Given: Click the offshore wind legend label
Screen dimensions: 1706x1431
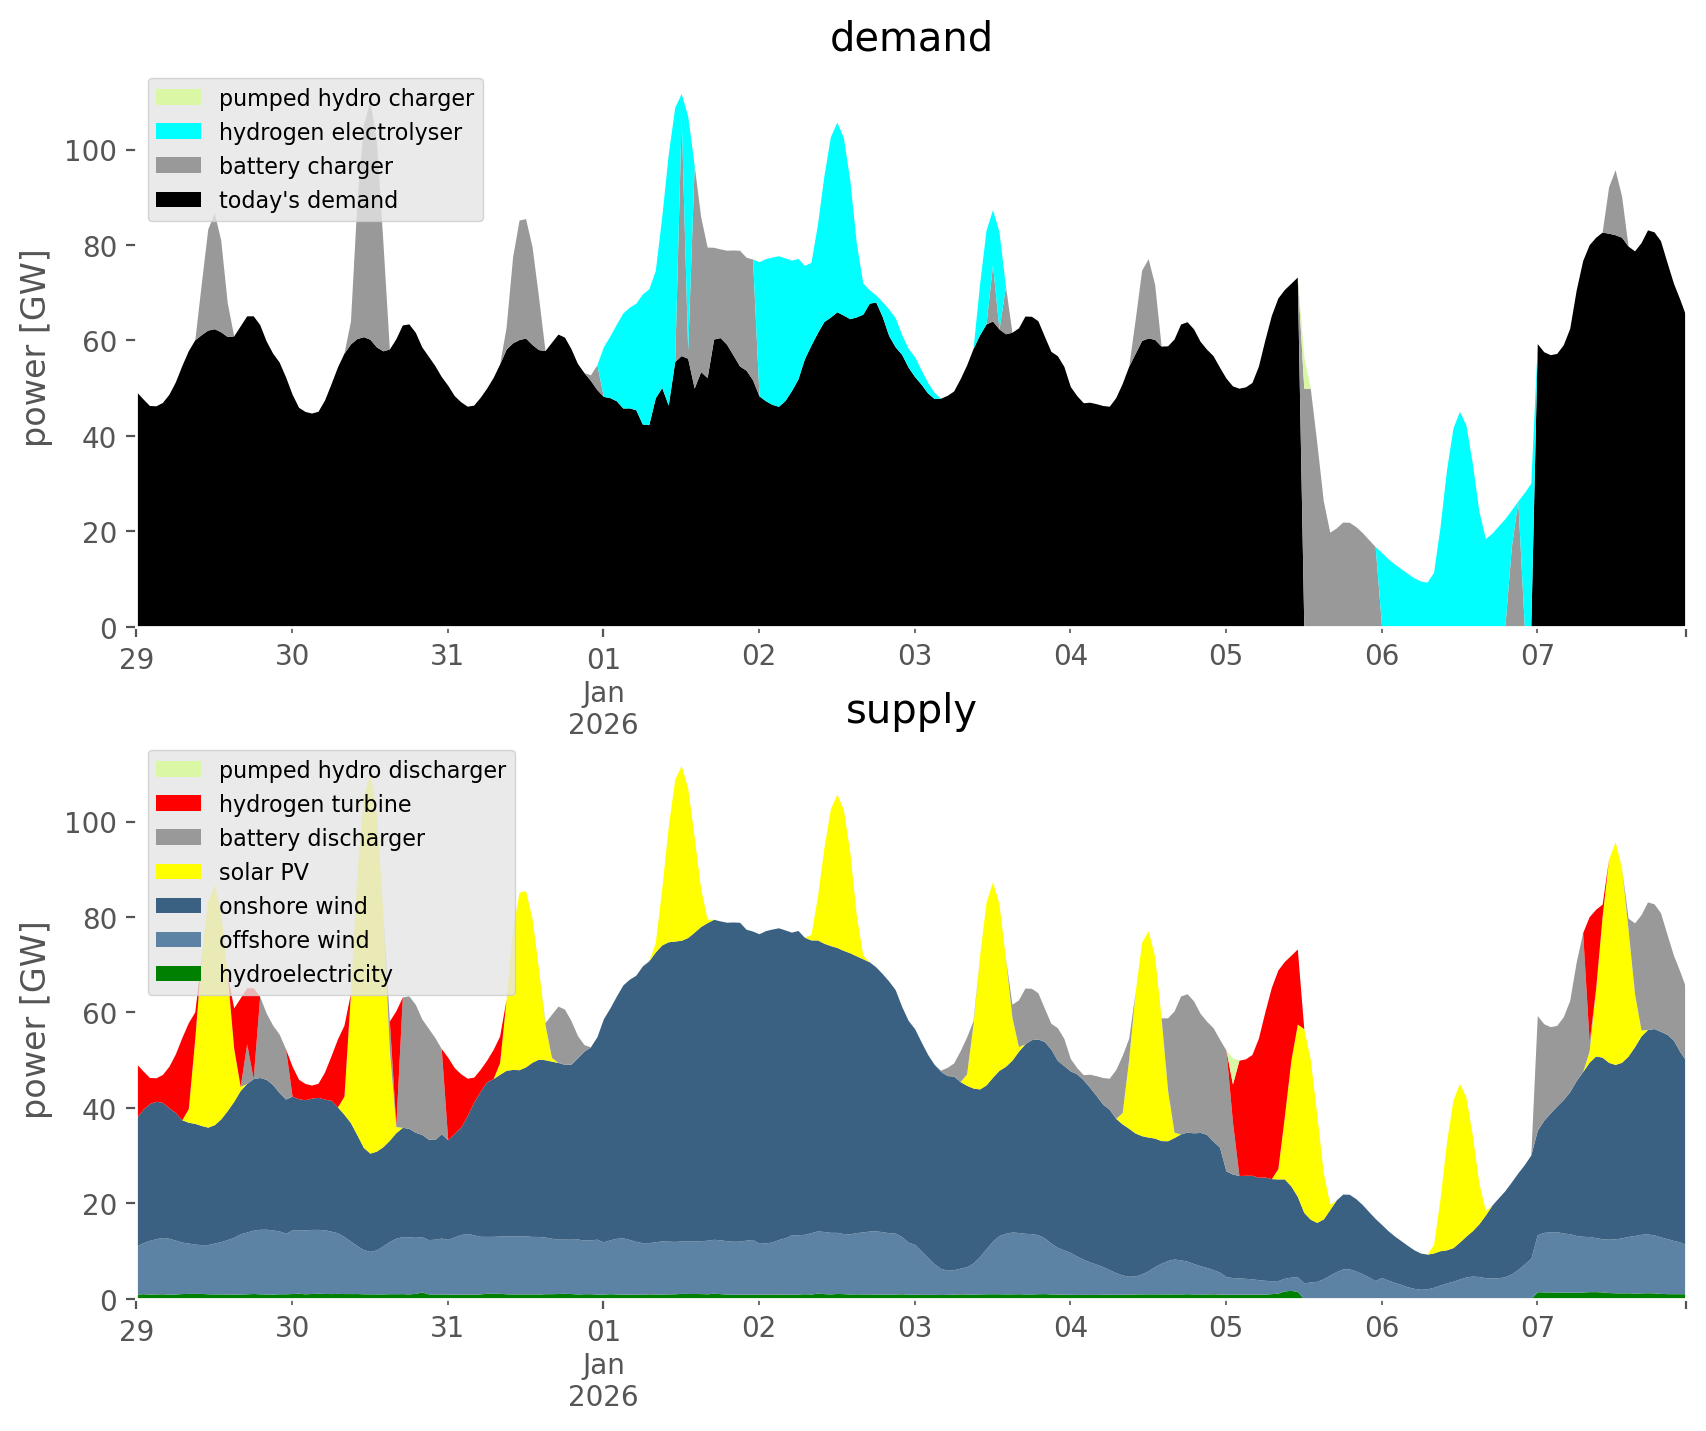Looking at the screenshot, I should click(x=293, y=940).
